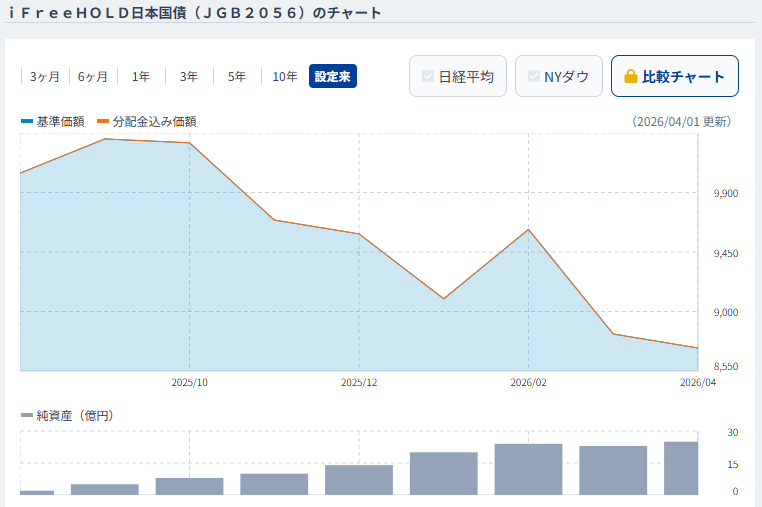Click the 30 net-assets axis value
The height and width of the screenshot is (507, 762).
click(x=732, y=432)
